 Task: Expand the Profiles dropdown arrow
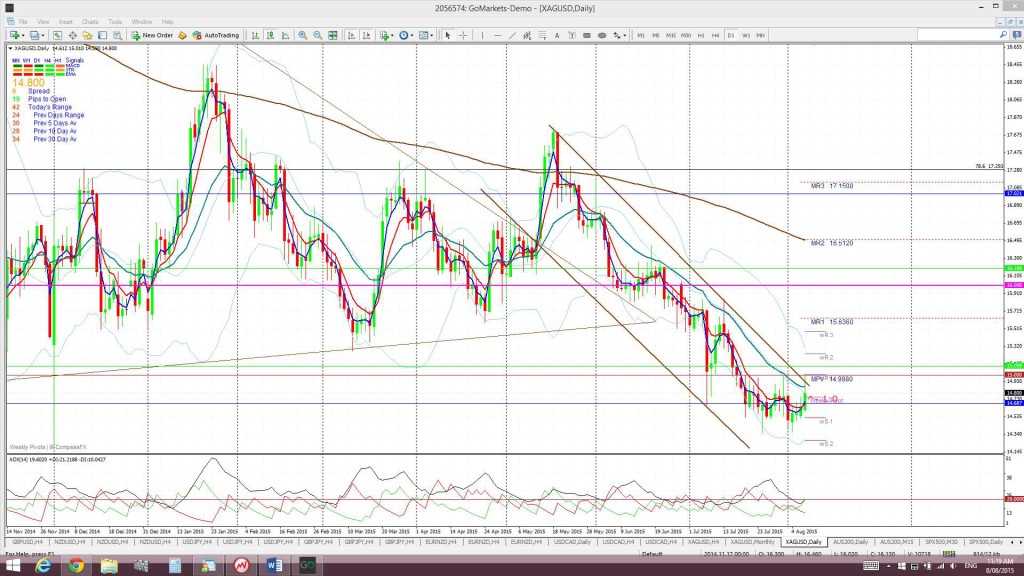pos(43,35)
